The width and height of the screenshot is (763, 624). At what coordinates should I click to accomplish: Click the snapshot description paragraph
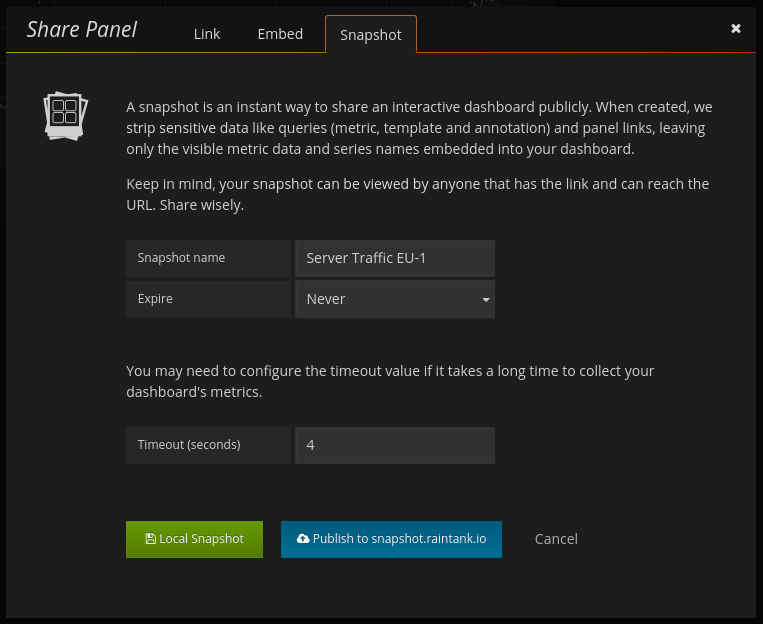(420, 128)
